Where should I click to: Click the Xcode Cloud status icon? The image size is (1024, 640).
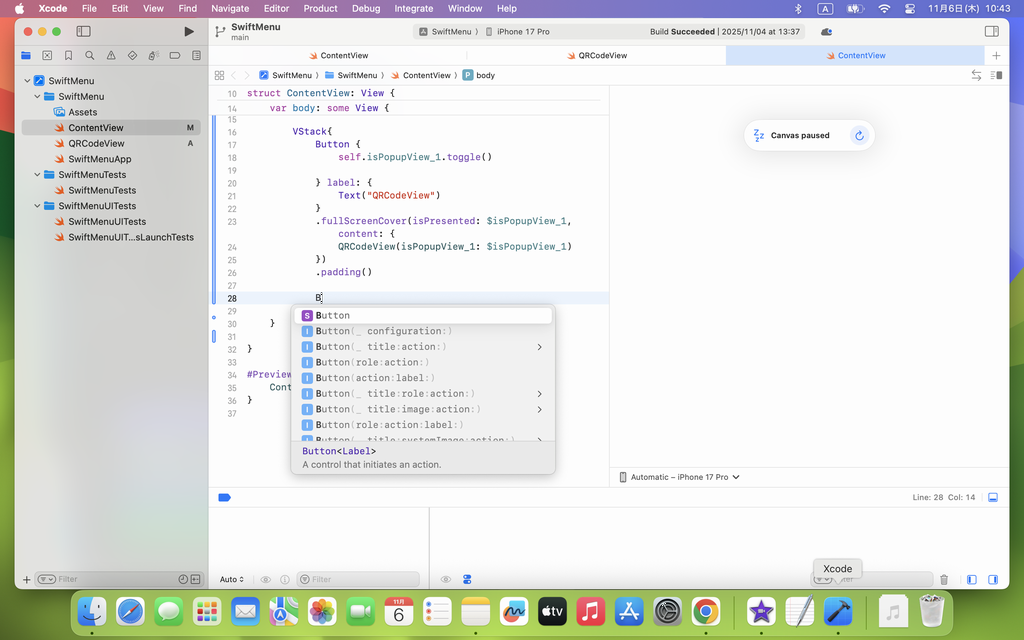(x=826, y=32)
